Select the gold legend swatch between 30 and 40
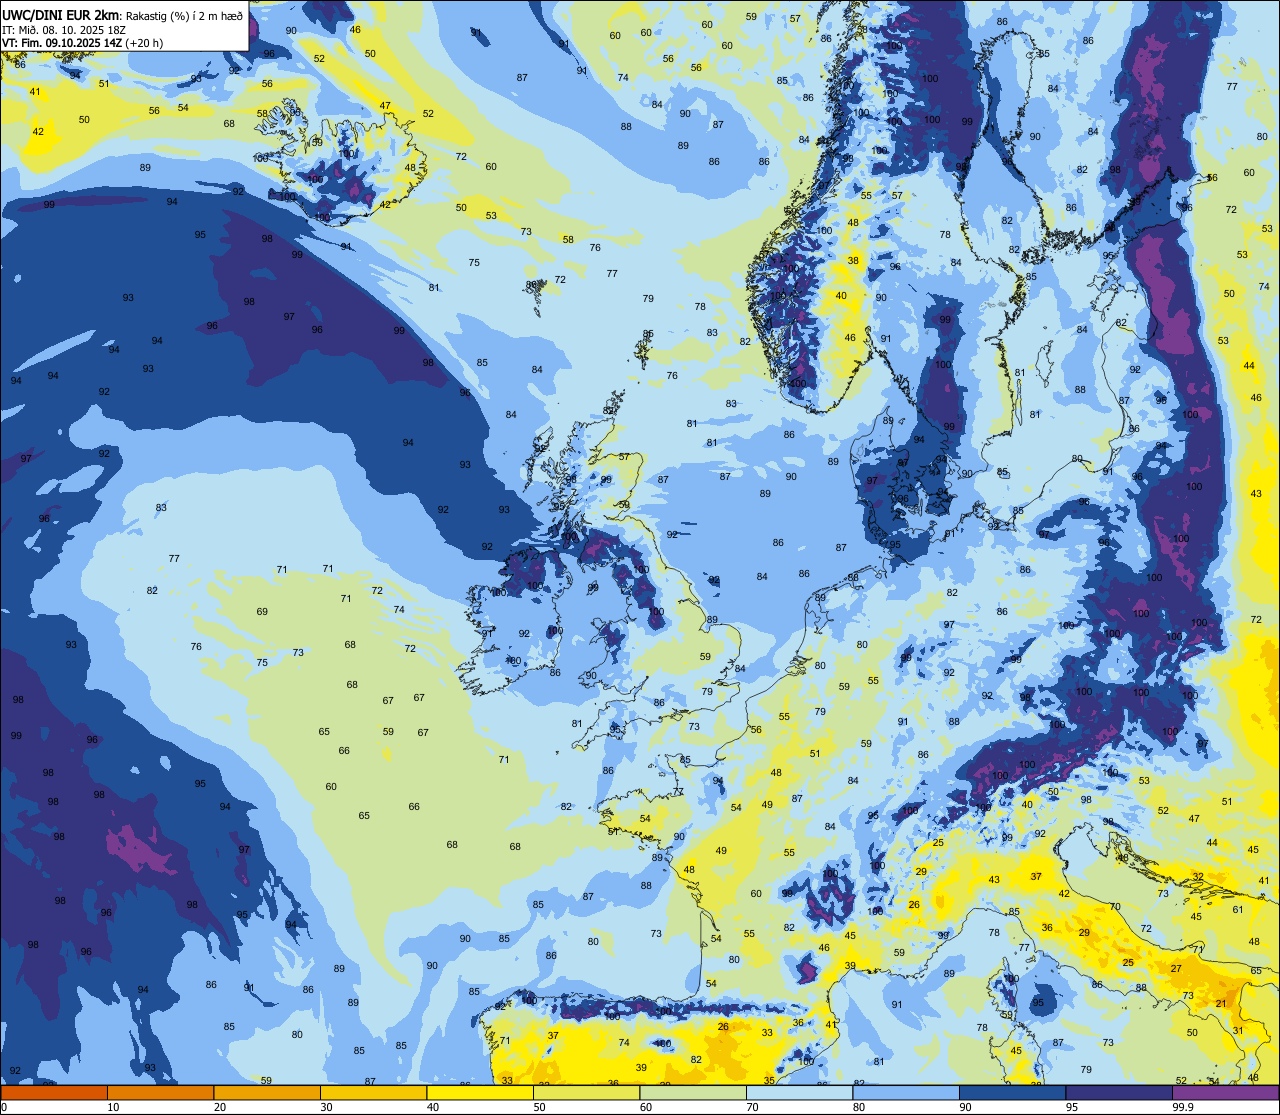 (374, 1092)
